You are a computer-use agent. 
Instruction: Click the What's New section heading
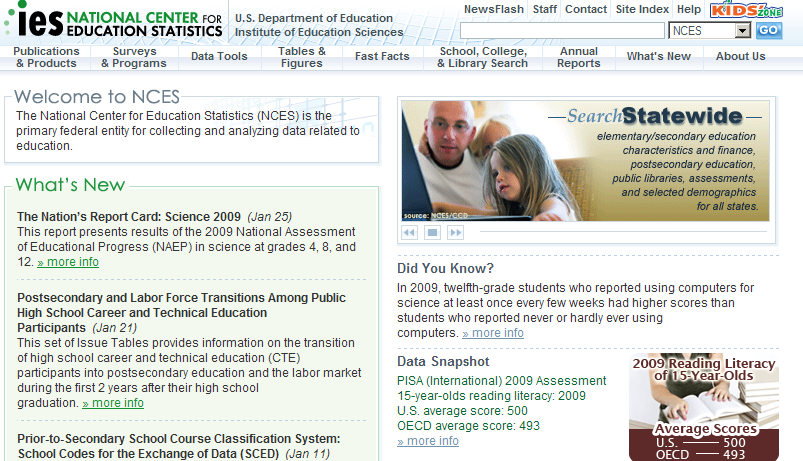(70, 184)
